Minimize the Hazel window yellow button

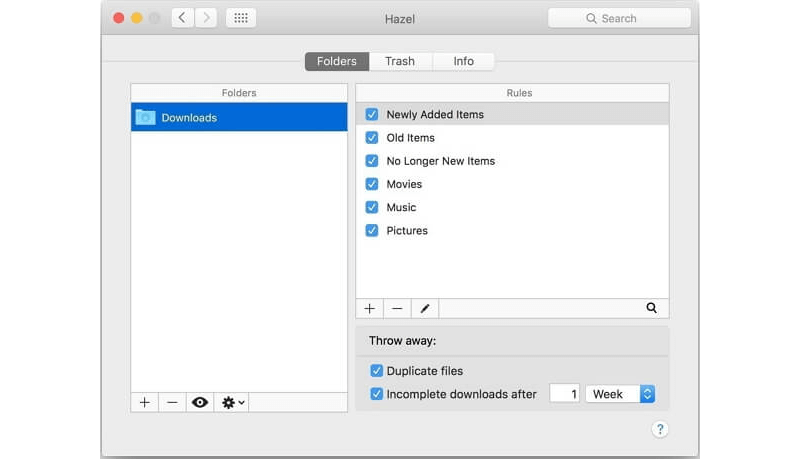(x=137, y=18)
